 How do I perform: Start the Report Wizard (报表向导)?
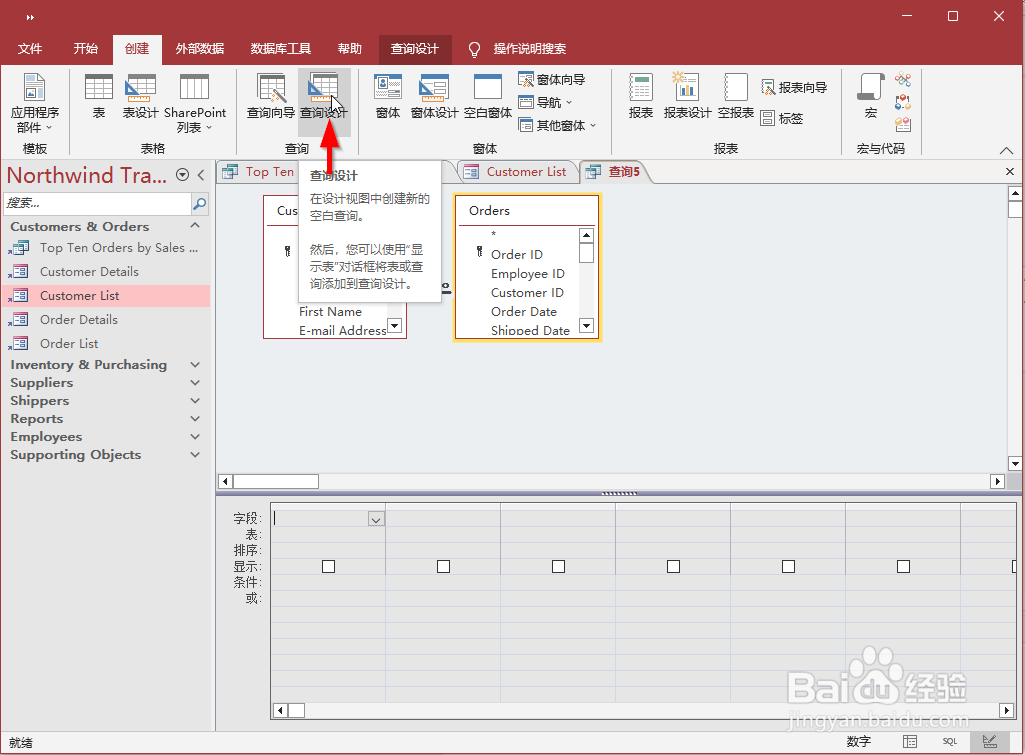pyautogui.click(x=794, y=87)
